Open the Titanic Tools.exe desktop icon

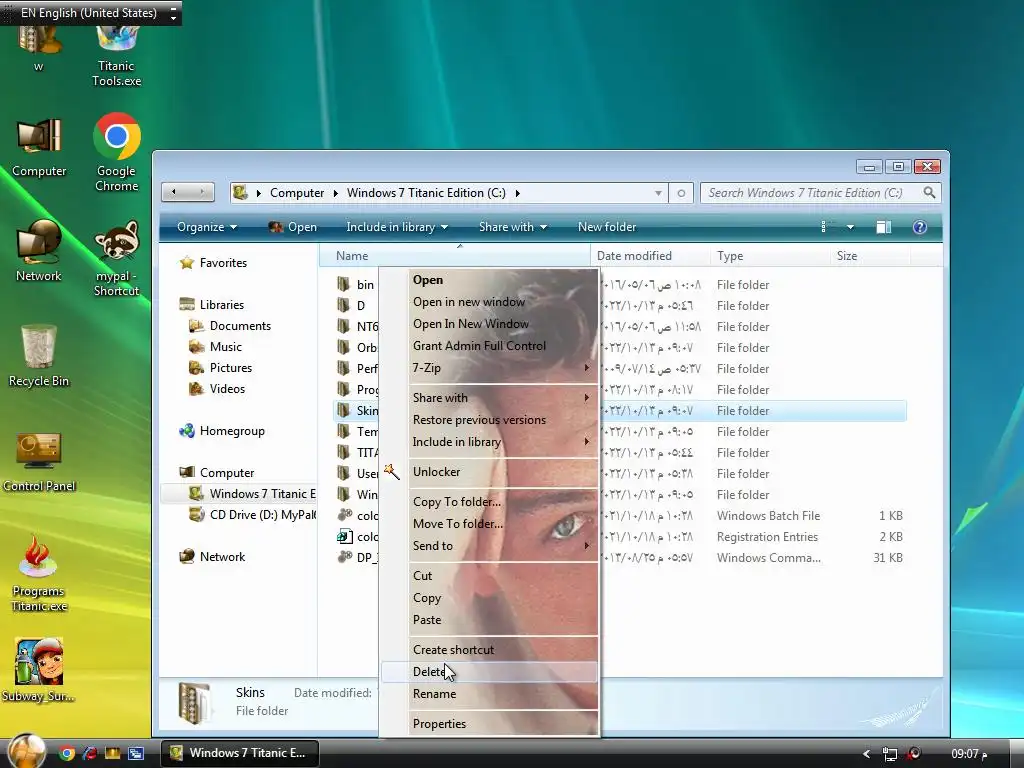pyautogui.click(x=117, y=57)
